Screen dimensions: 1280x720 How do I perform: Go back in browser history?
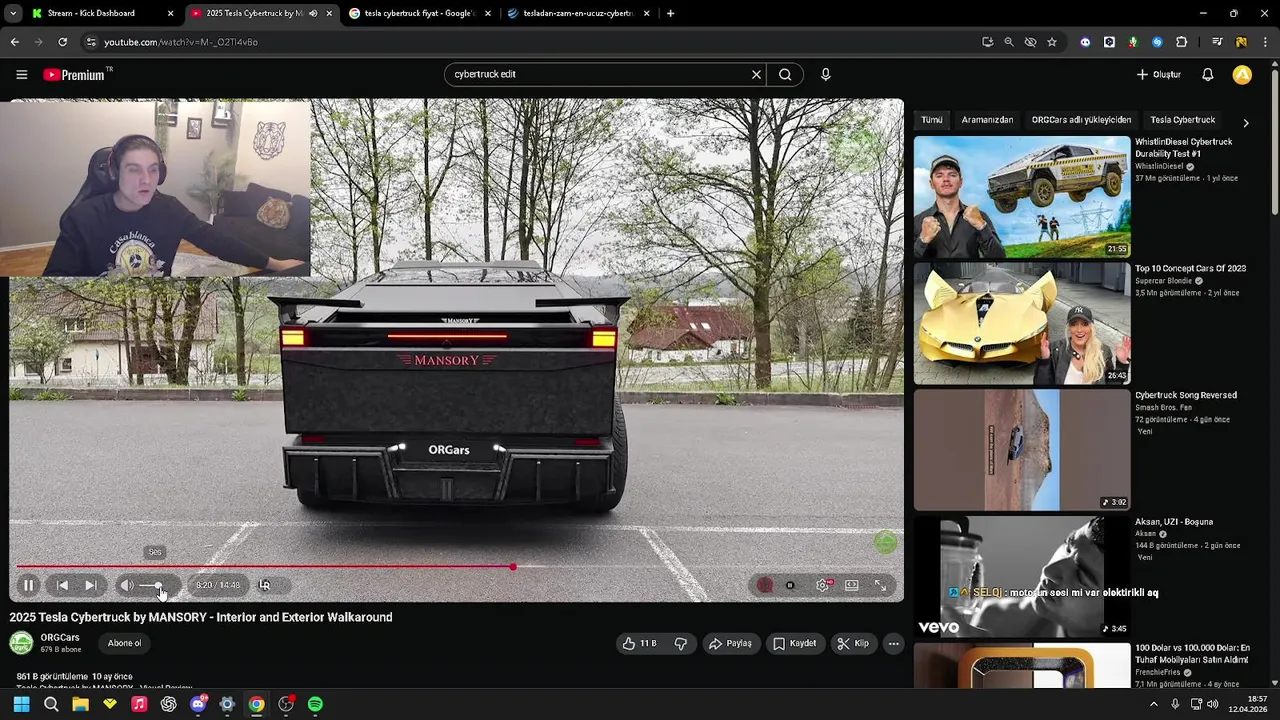click(14, 42)
